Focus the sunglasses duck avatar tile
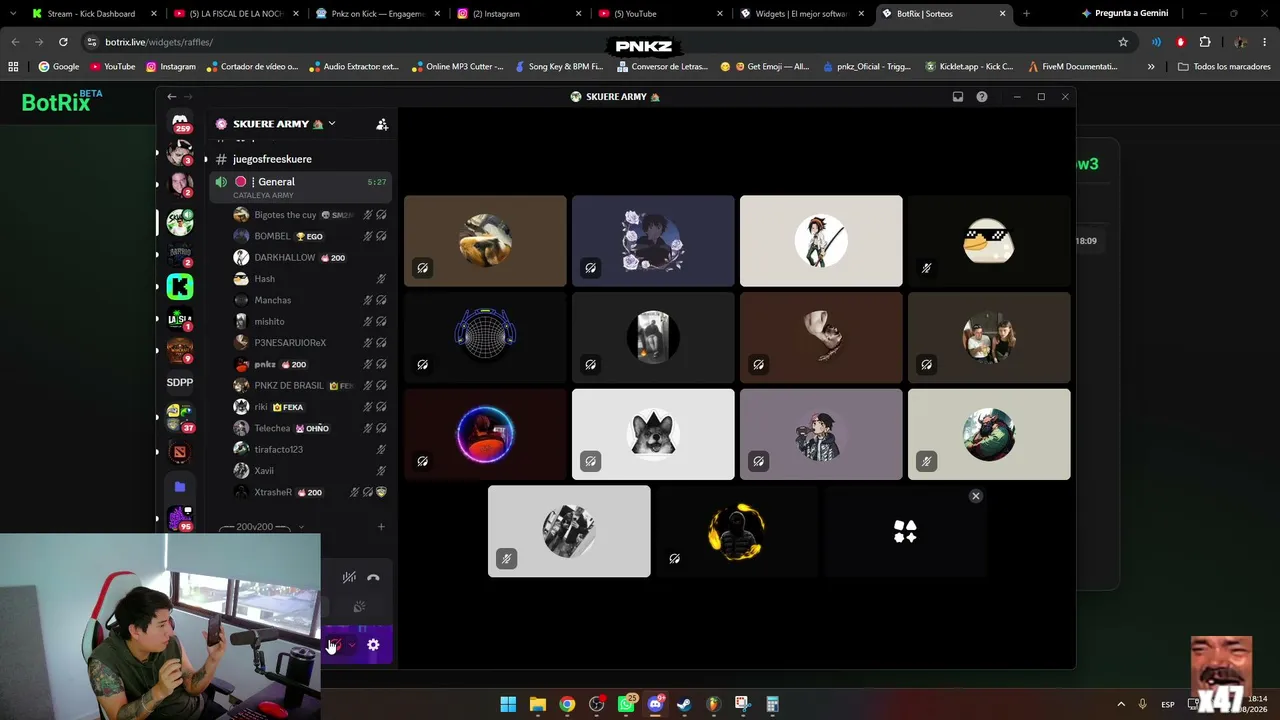The height and width of the screenshot is (720, 1280). coord(989,241)
